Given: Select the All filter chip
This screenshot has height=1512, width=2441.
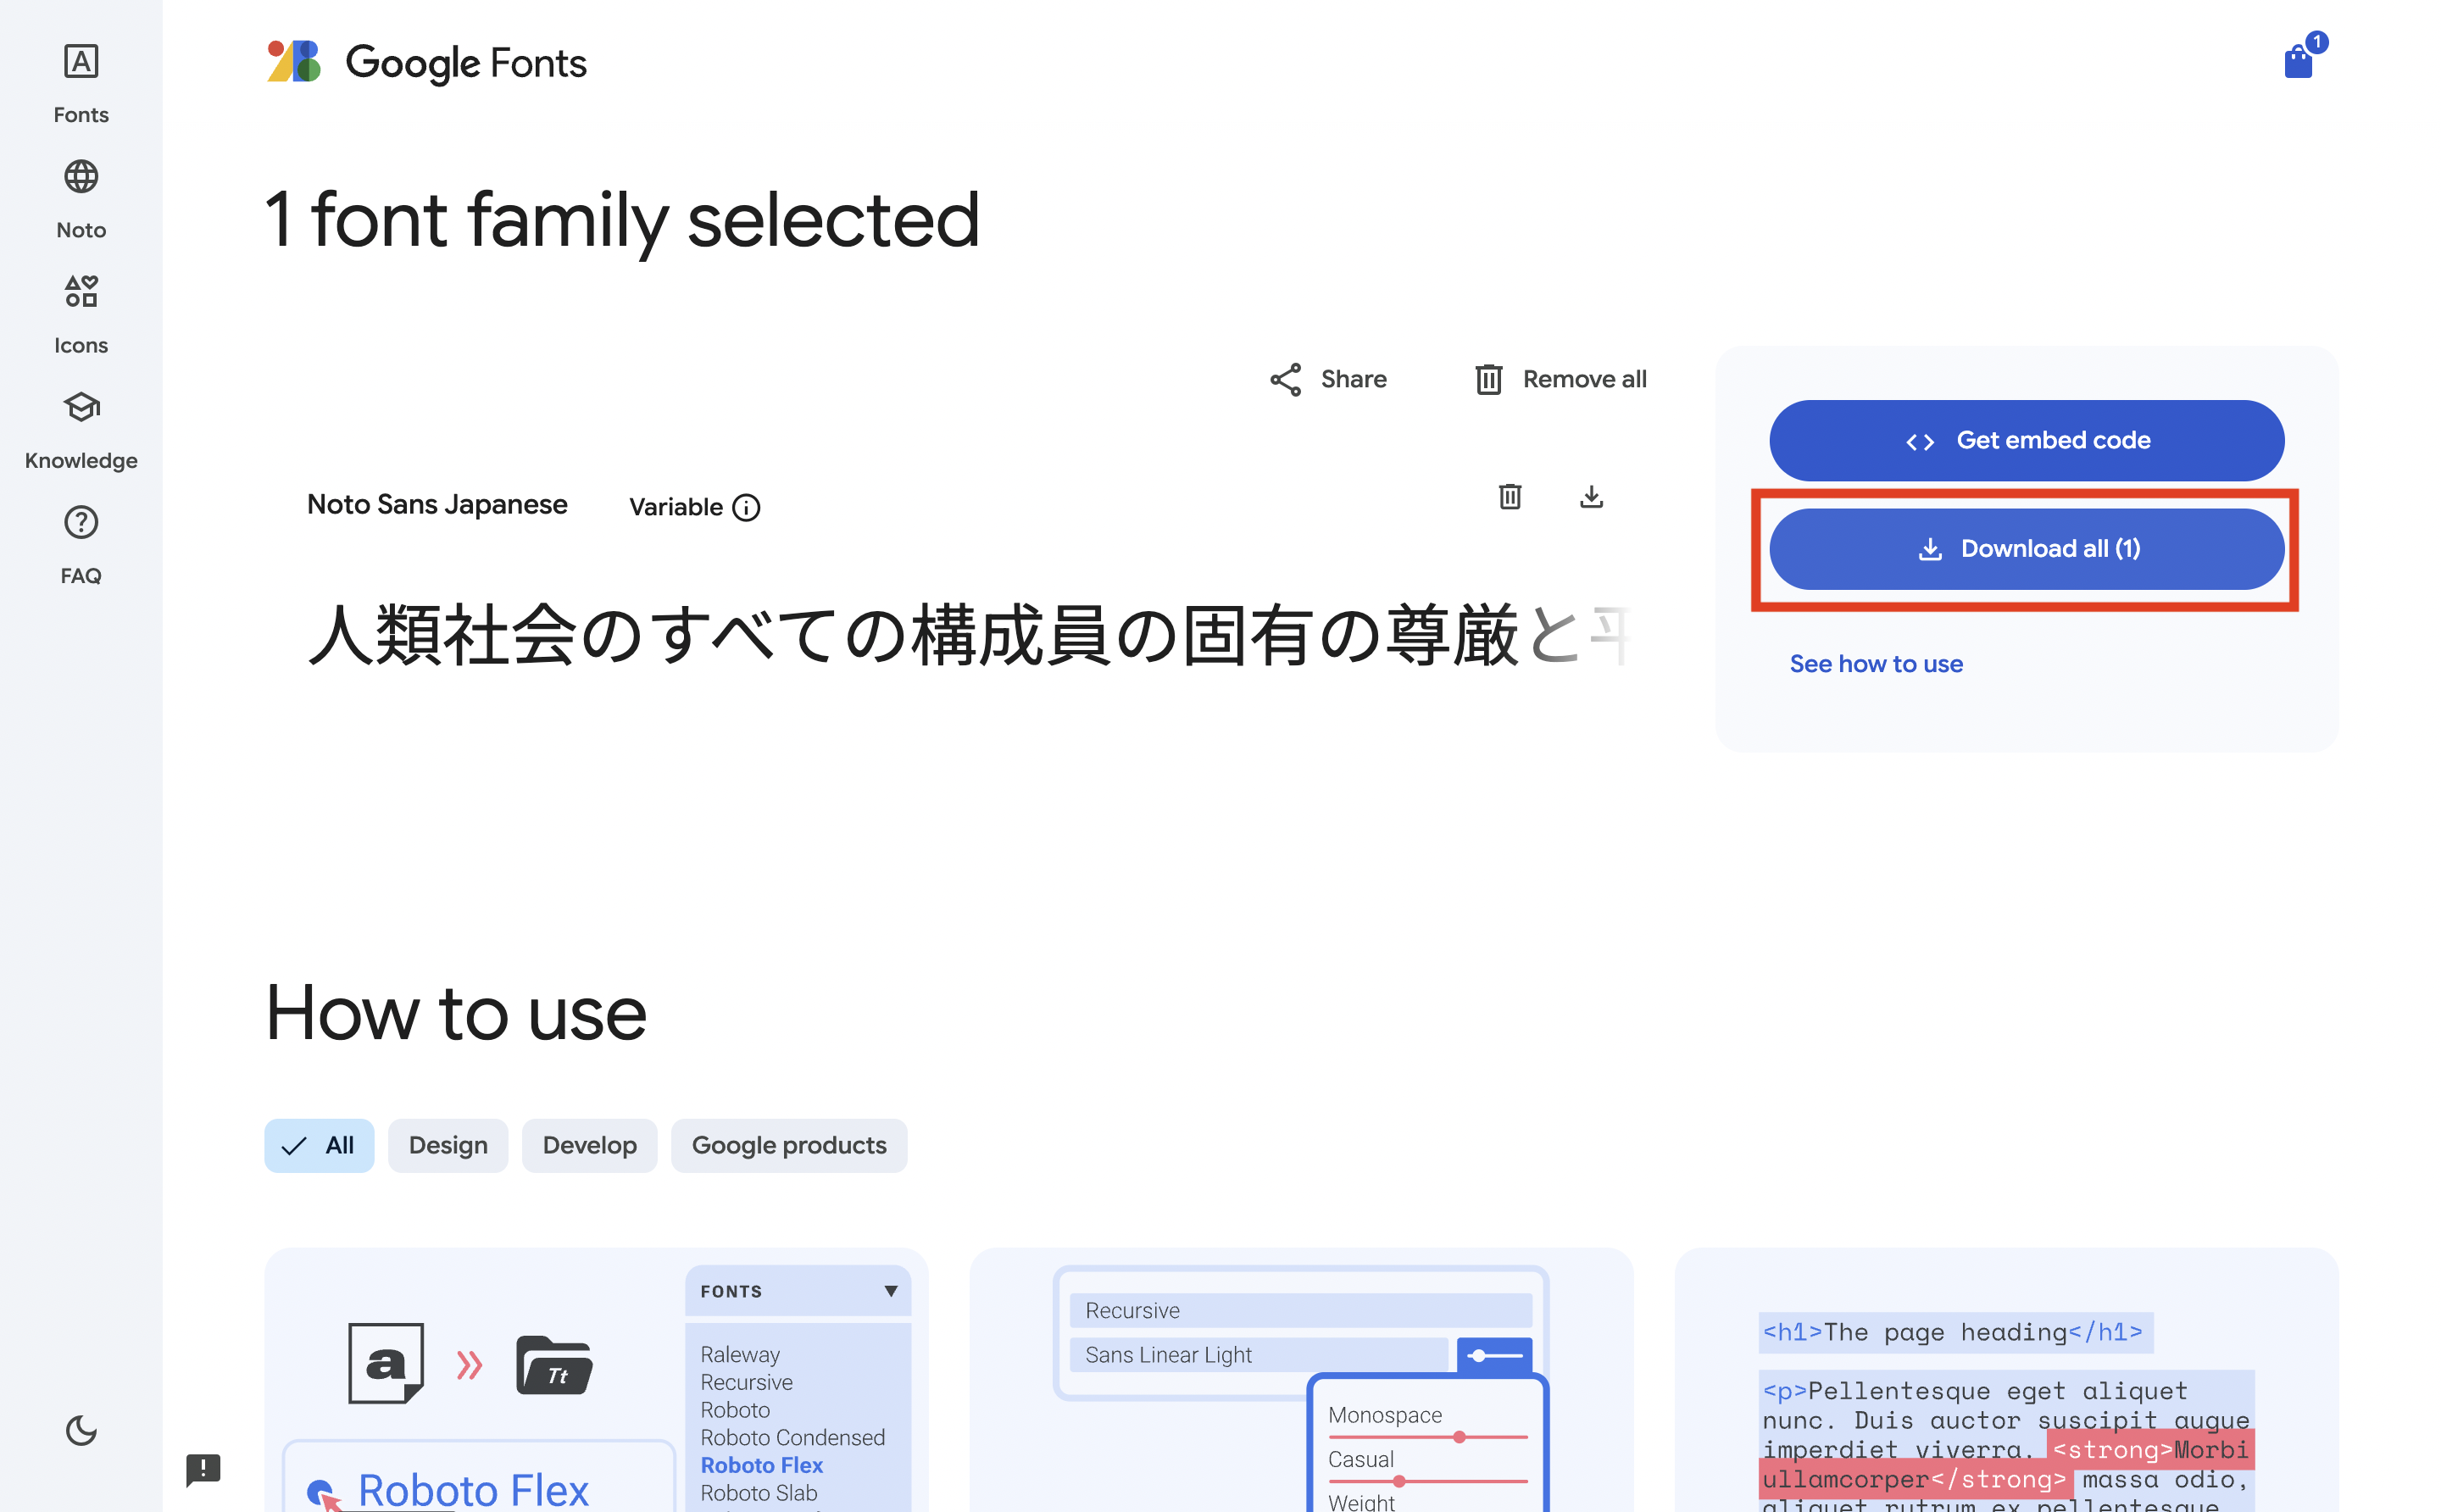Looking at the screenshot, I should click(319, 1145).
